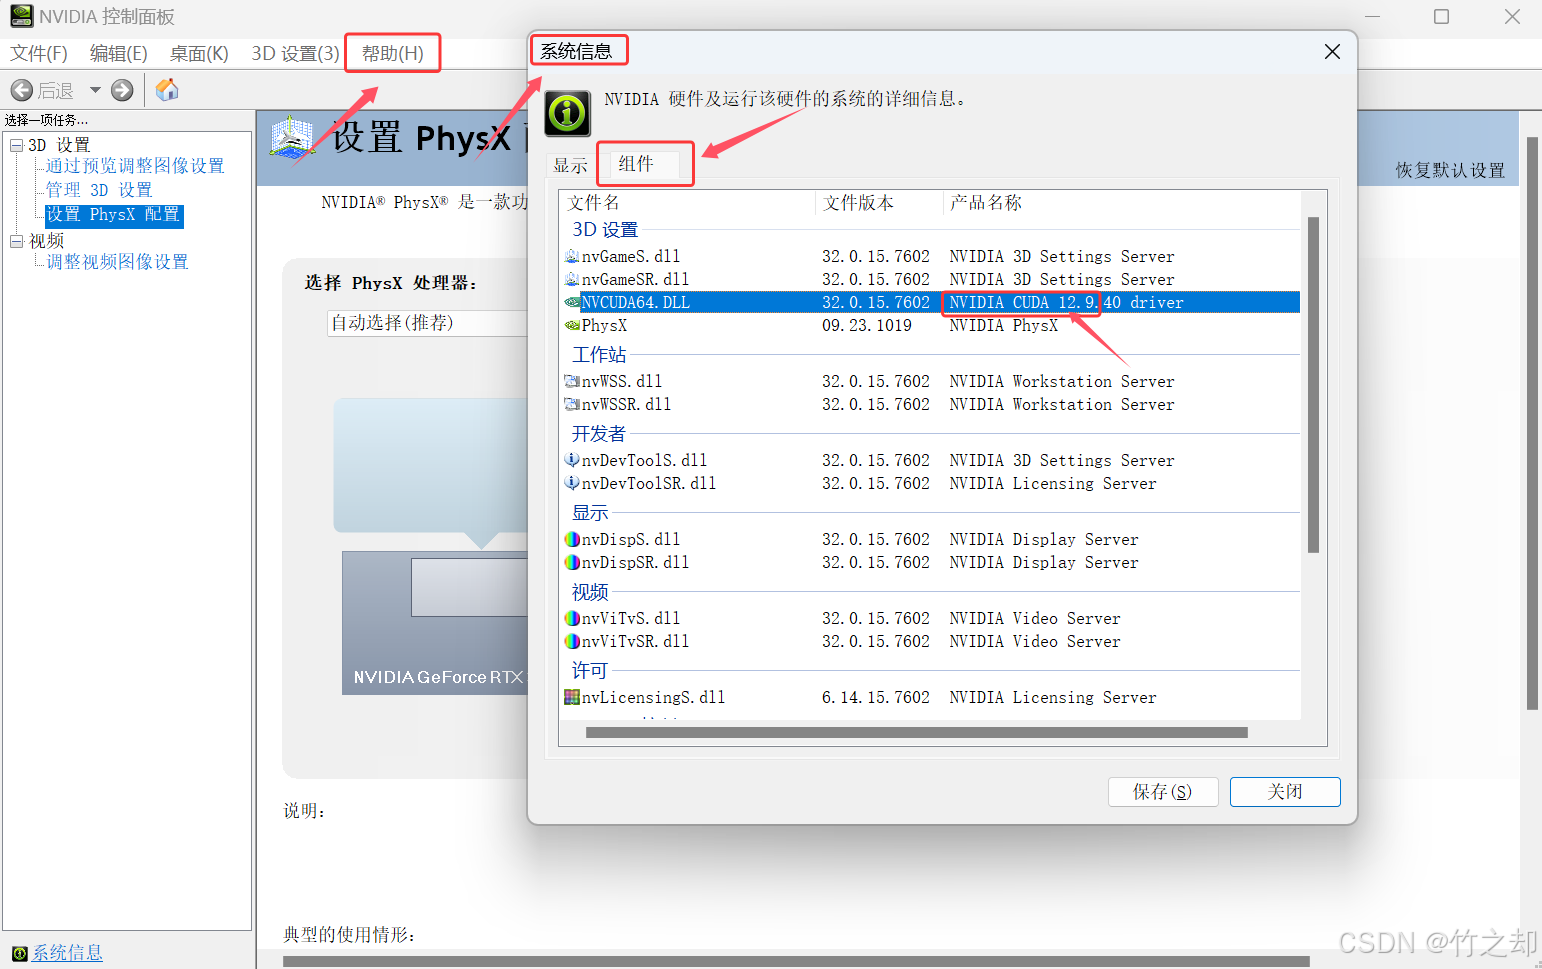Click the nvGameS.dll file icon
1542x969 pixels.
coord(572,256)
